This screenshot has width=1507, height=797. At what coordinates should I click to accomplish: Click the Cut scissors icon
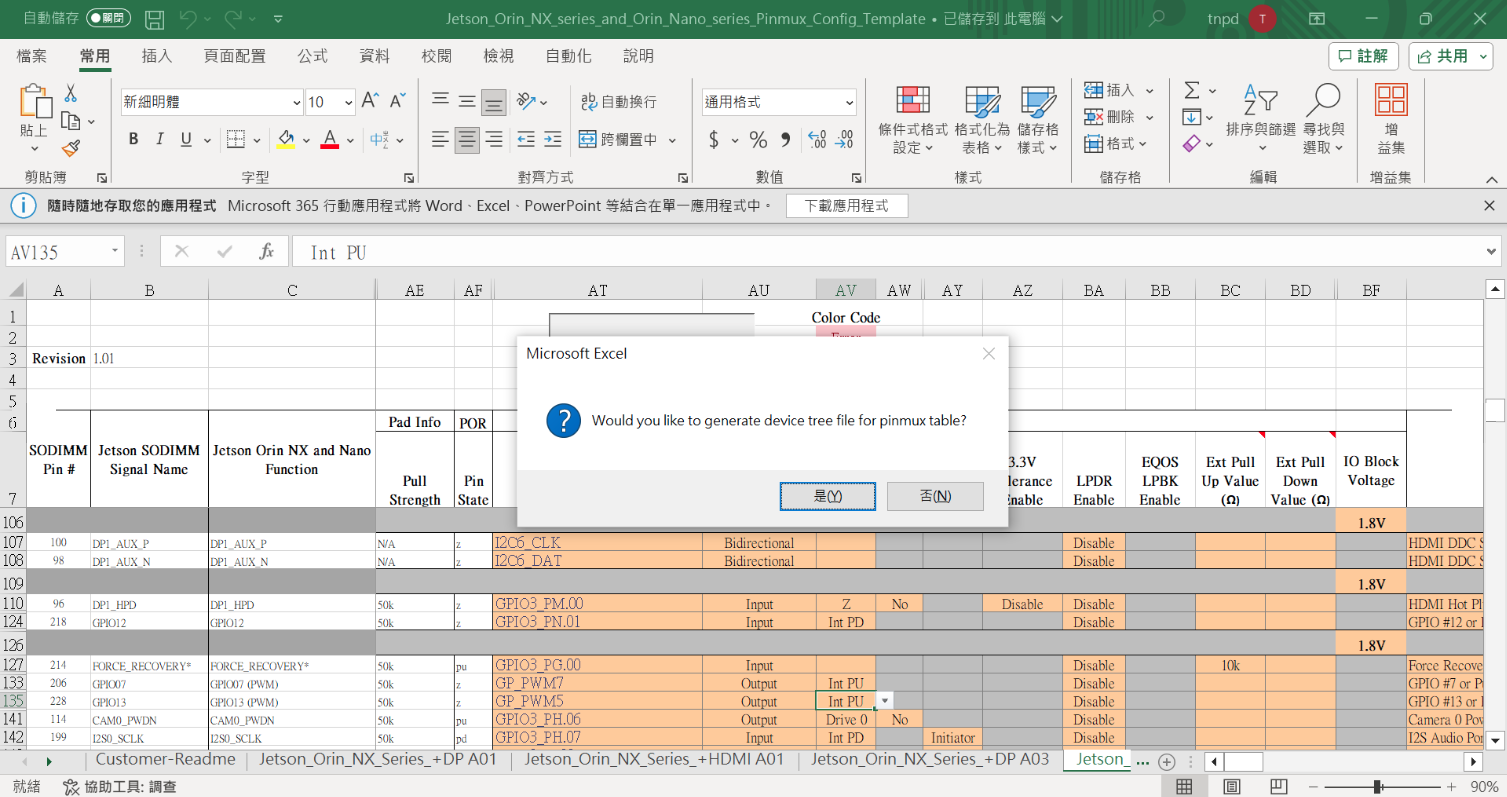(71, 93)
